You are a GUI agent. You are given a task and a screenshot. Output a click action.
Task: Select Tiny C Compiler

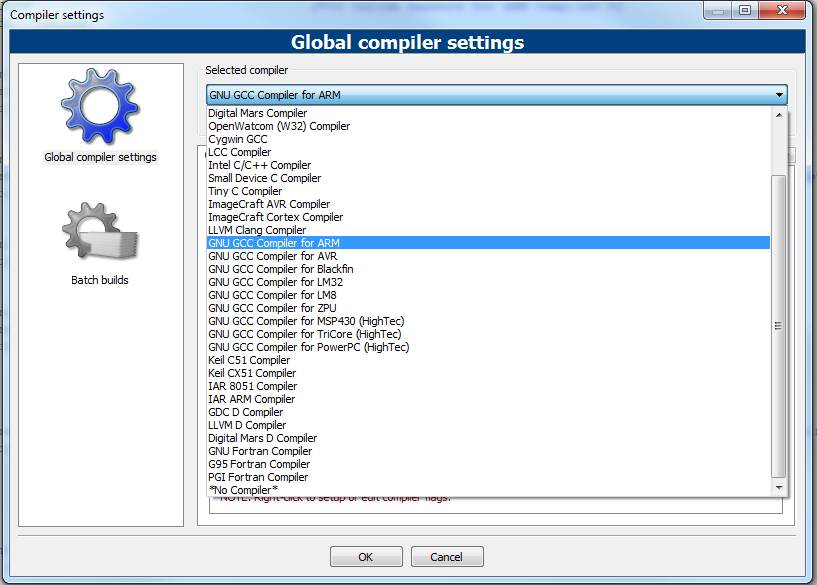pos(488,191)
